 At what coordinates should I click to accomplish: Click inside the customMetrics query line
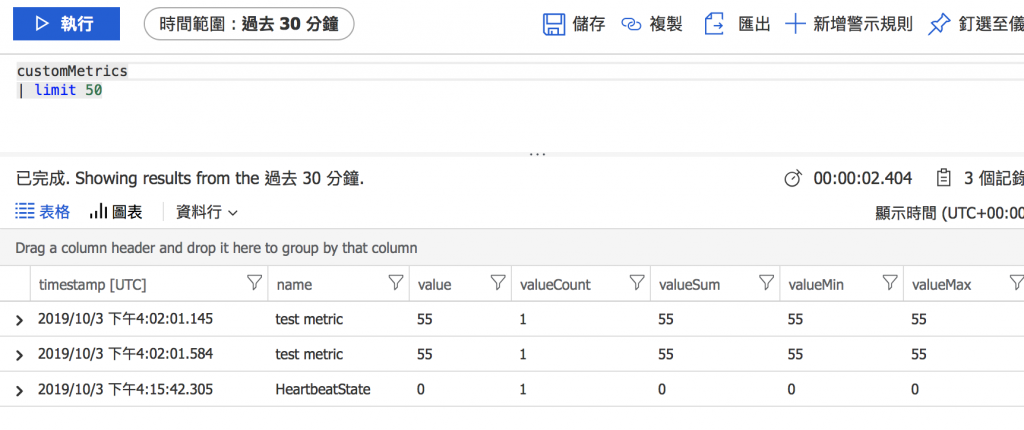click(x=72, y=71)
